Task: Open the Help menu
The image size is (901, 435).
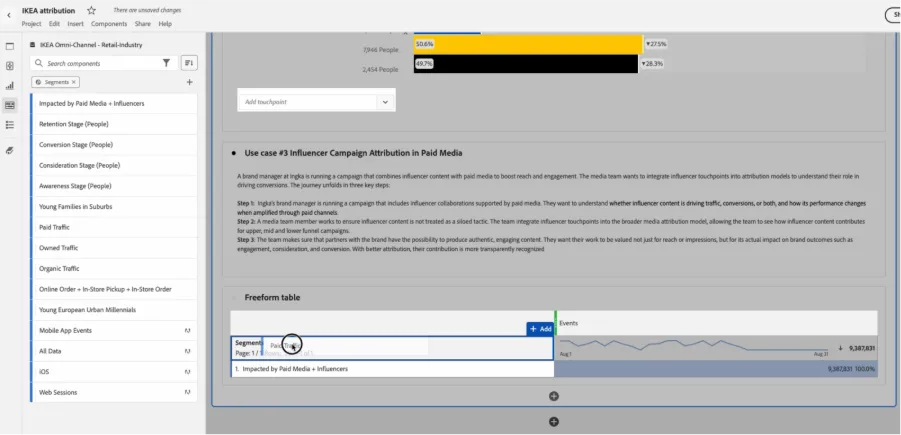Action: tap(165, 24)
